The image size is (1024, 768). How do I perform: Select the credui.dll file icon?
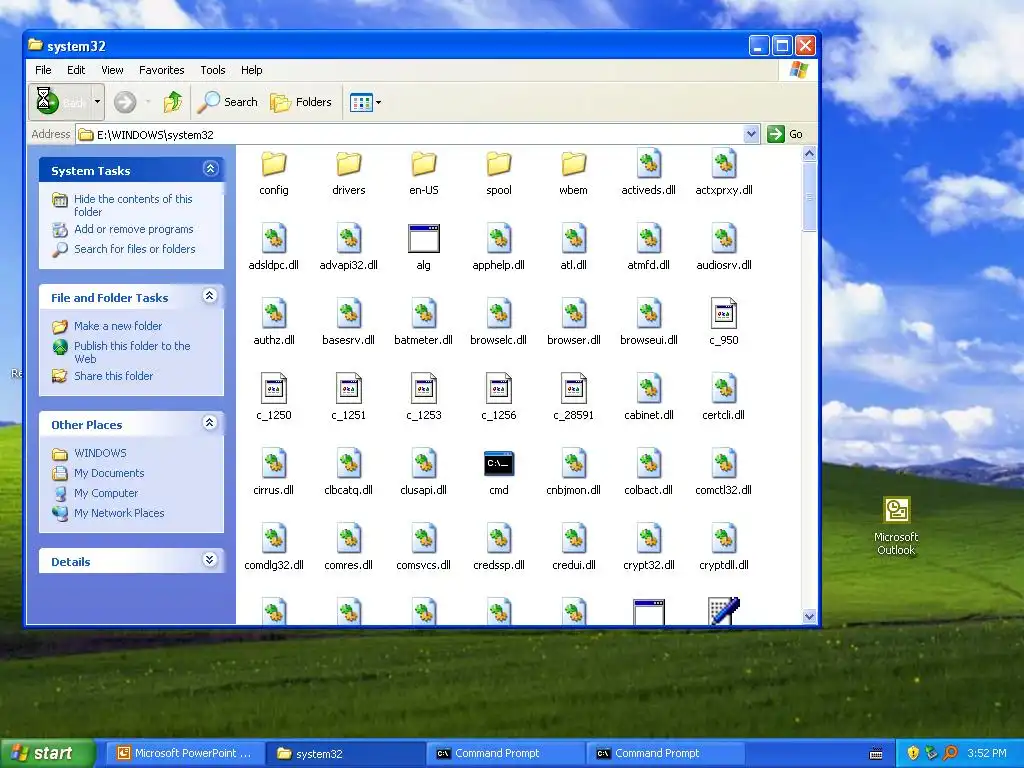point(573,539)
